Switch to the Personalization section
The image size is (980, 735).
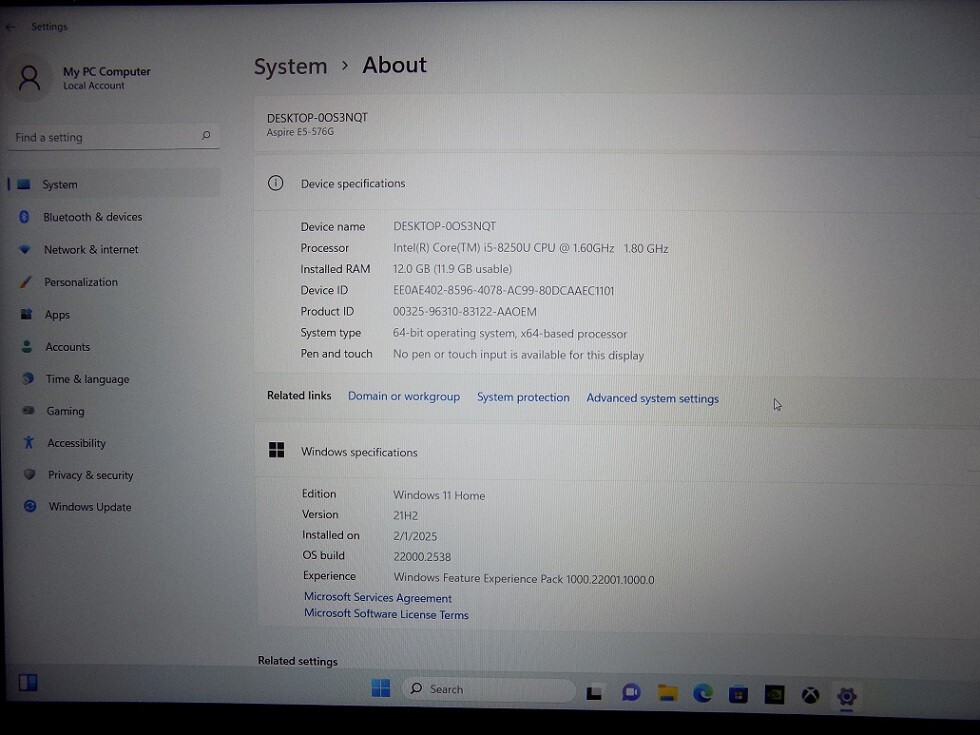coord(81,282)
